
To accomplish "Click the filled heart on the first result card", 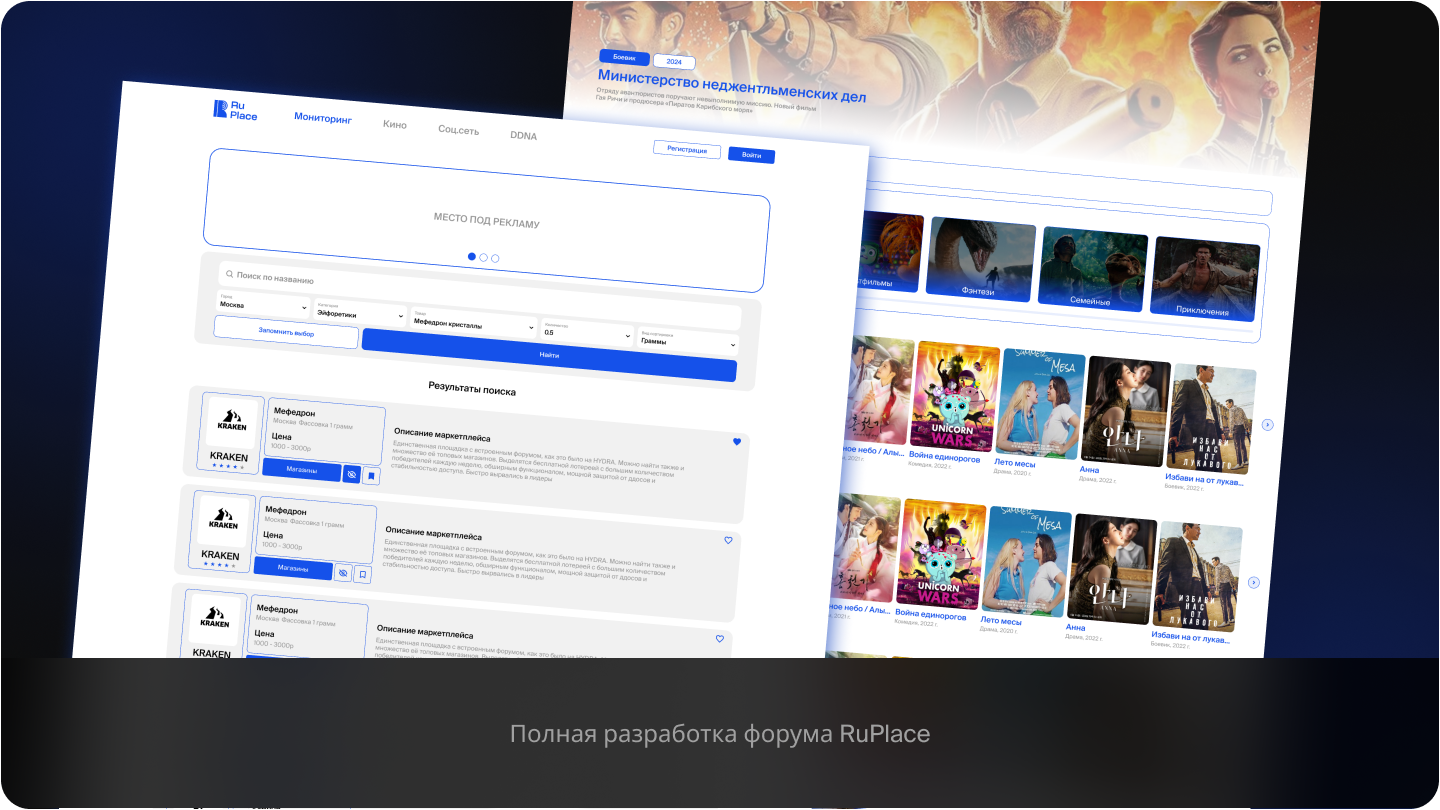I will pyautogui.click(x=737, y=441).
